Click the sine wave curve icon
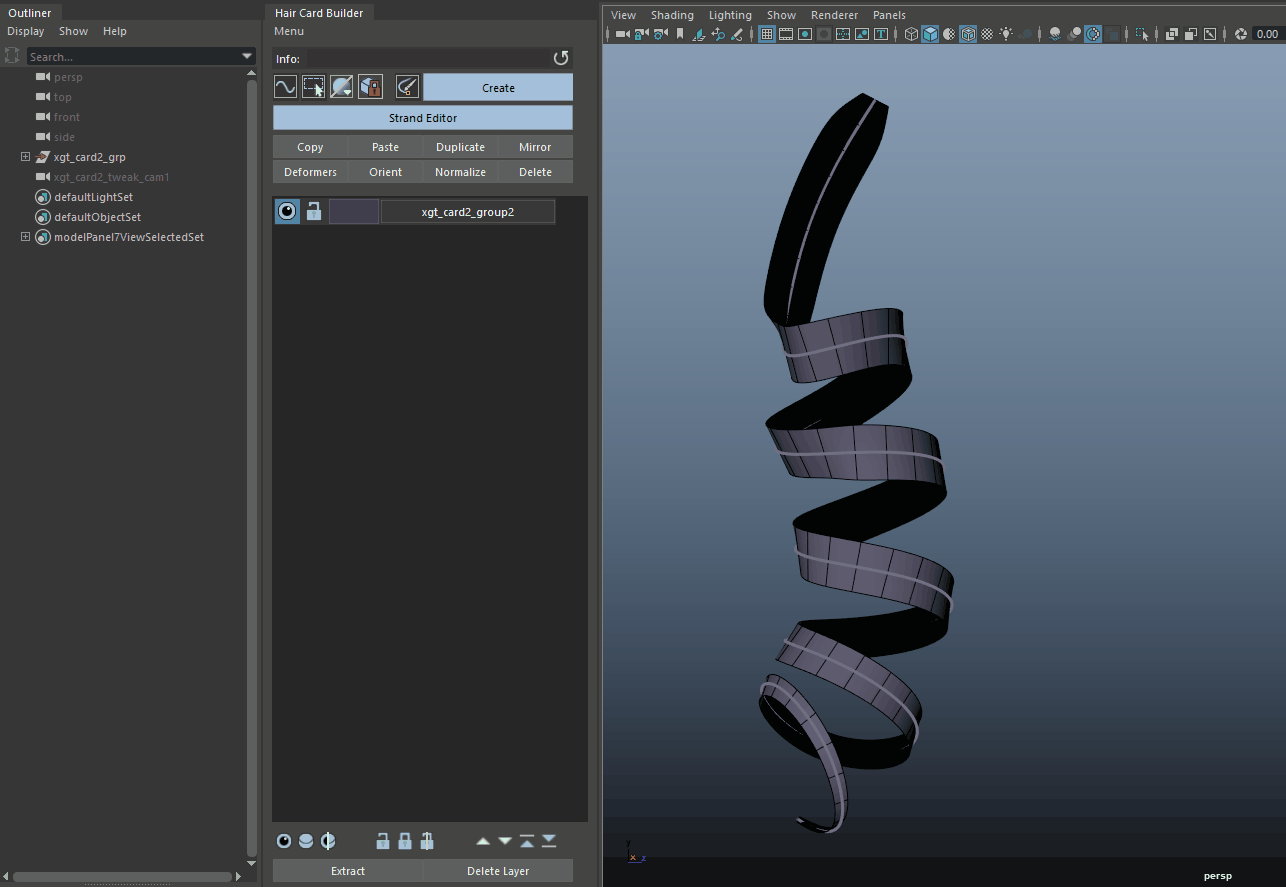This screenshot has height=887, width=1286. [x=285, y=88]
